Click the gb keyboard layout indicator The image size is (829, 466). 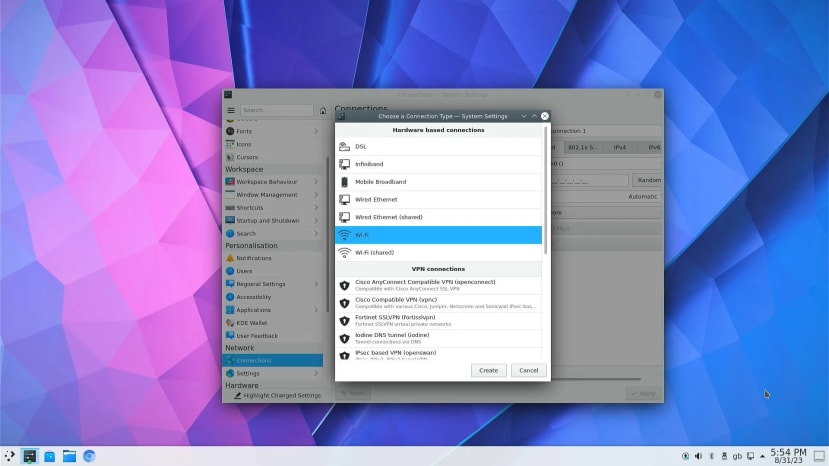(x=737, y=456)
